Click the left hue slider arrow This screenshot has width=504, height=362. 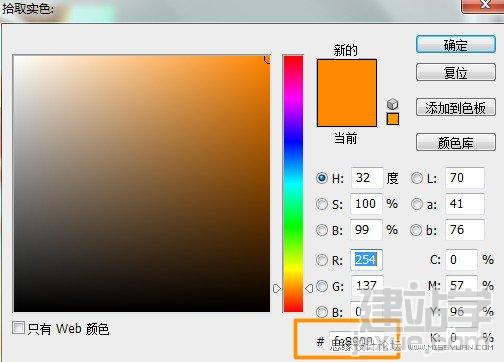click(x=277, y=288)
